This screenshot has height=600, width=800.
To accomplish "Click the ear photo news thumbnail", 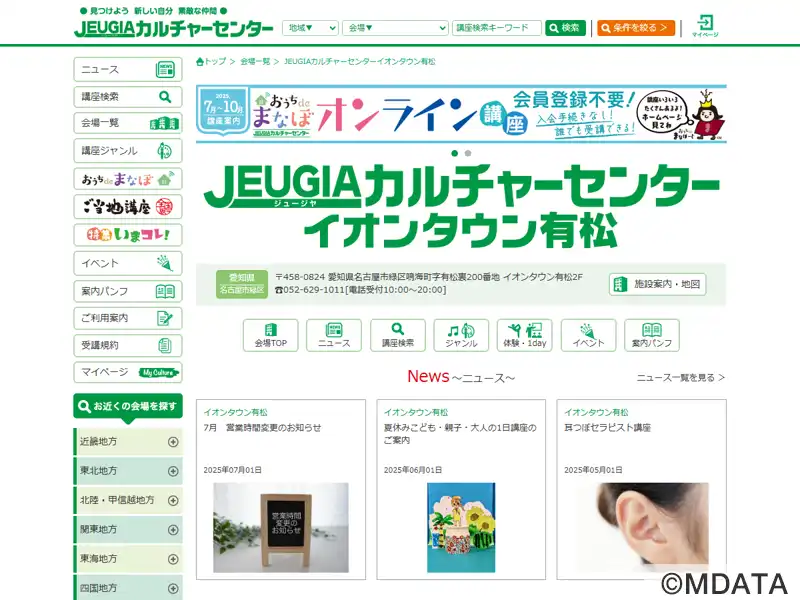I will coord(641,528).
